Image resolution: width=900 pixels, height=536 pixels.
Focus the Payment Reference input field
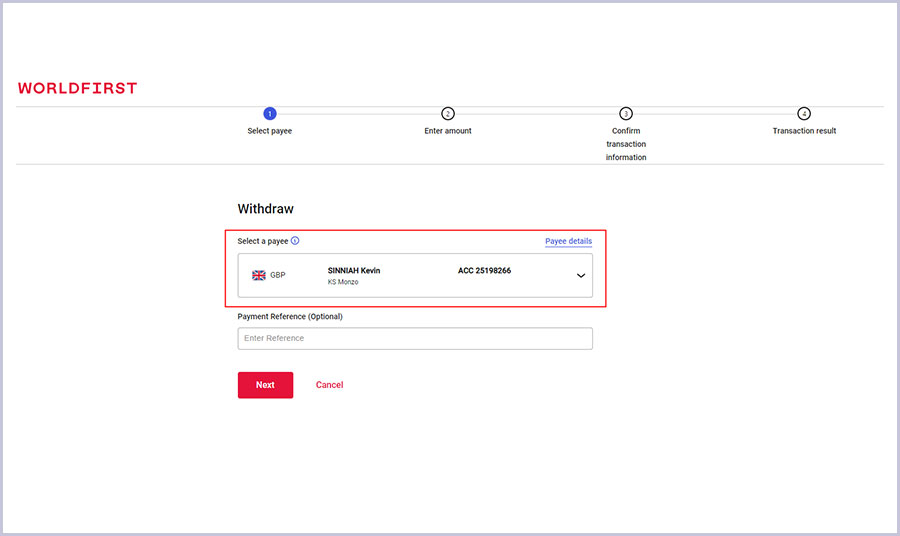(415, 339)
